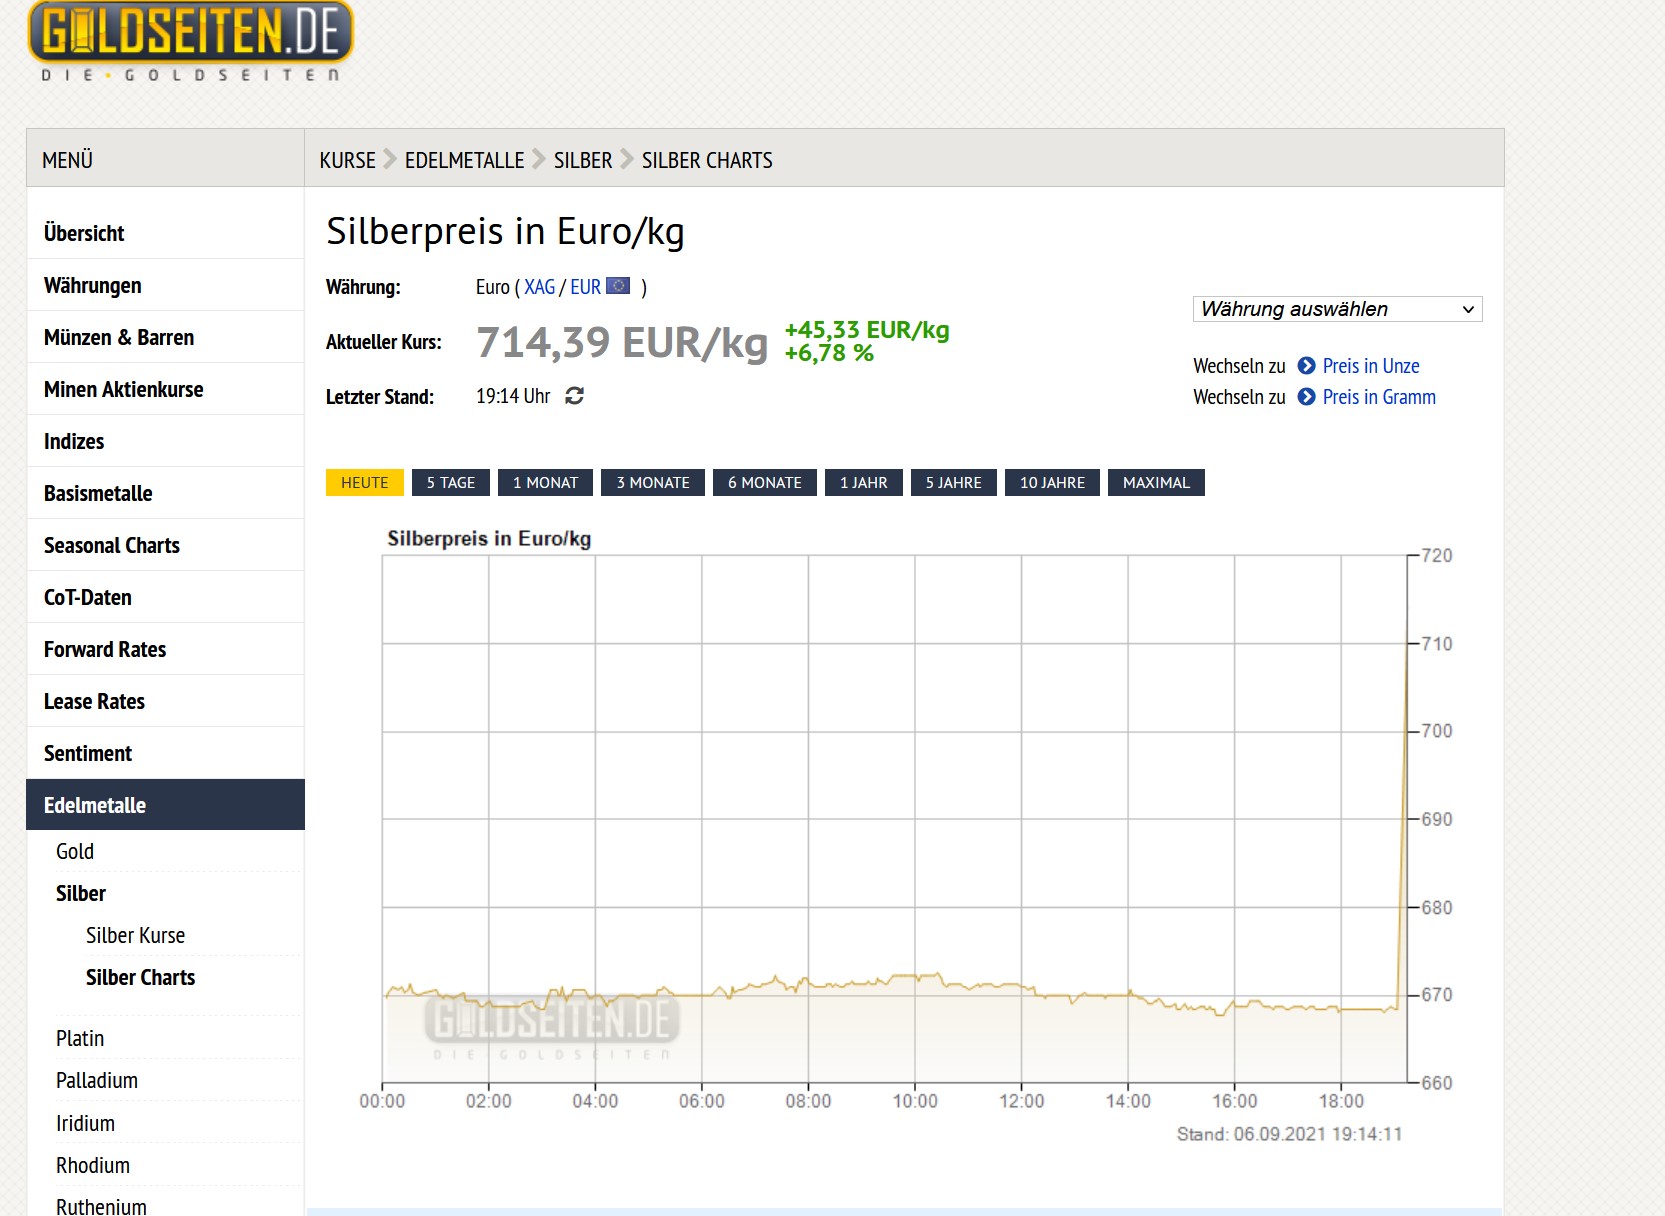Go to EDELMETALLE in breadcrumb
1665x1216 pixels.
(x=464, y=160)
